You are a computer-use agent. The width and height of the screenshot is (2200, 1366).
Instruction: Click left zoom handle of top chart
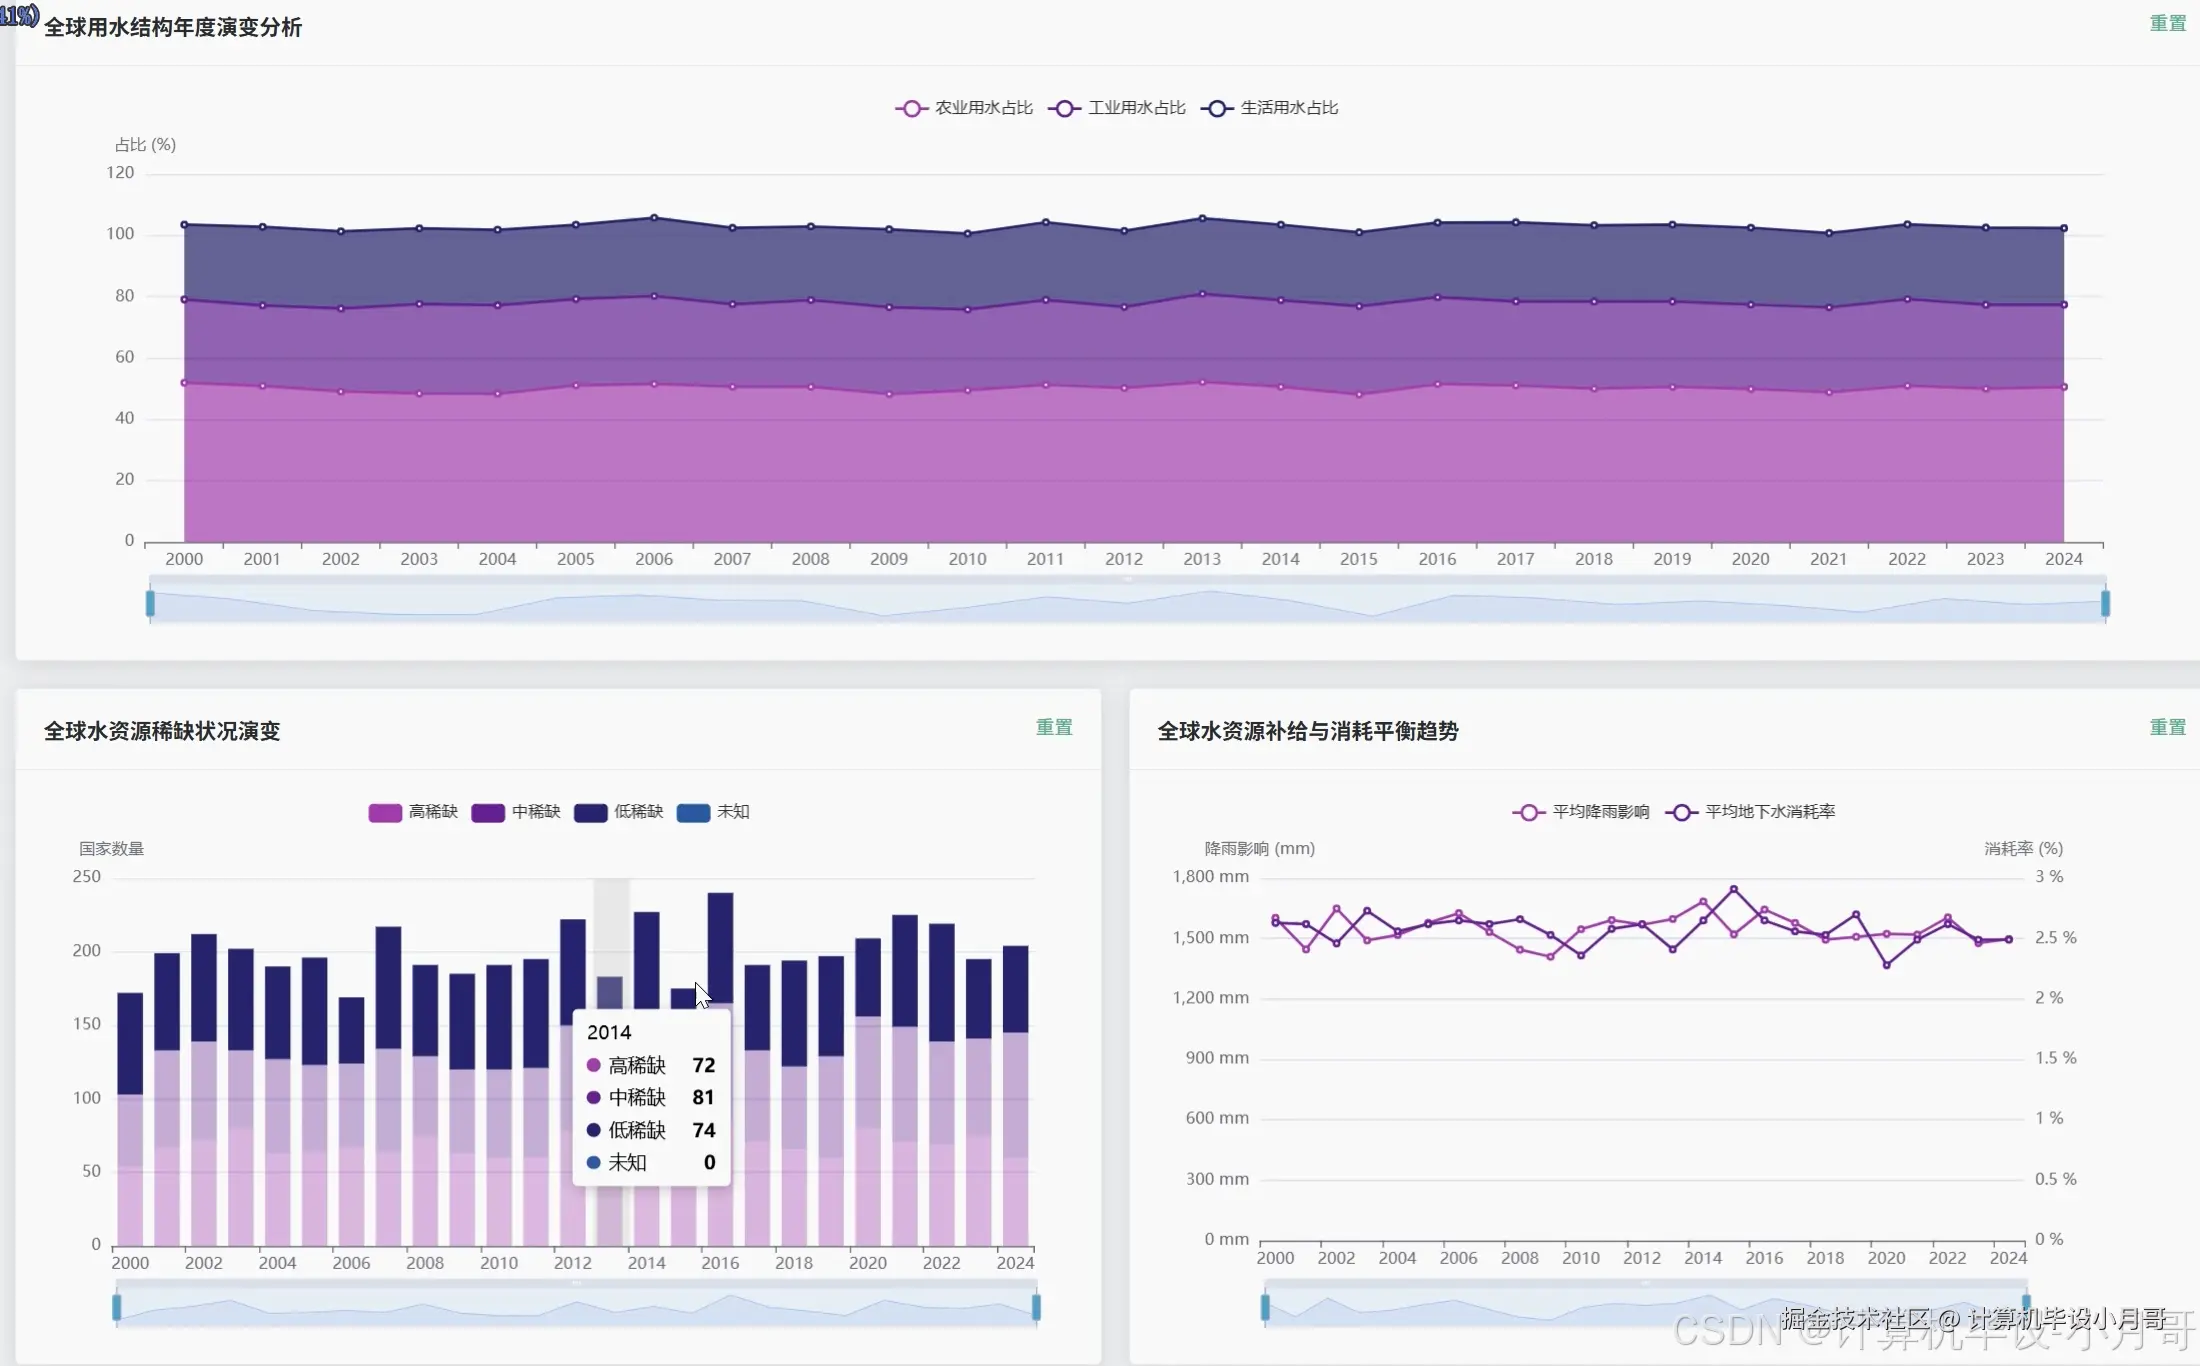pyautogui.click(x=150, y=603)
